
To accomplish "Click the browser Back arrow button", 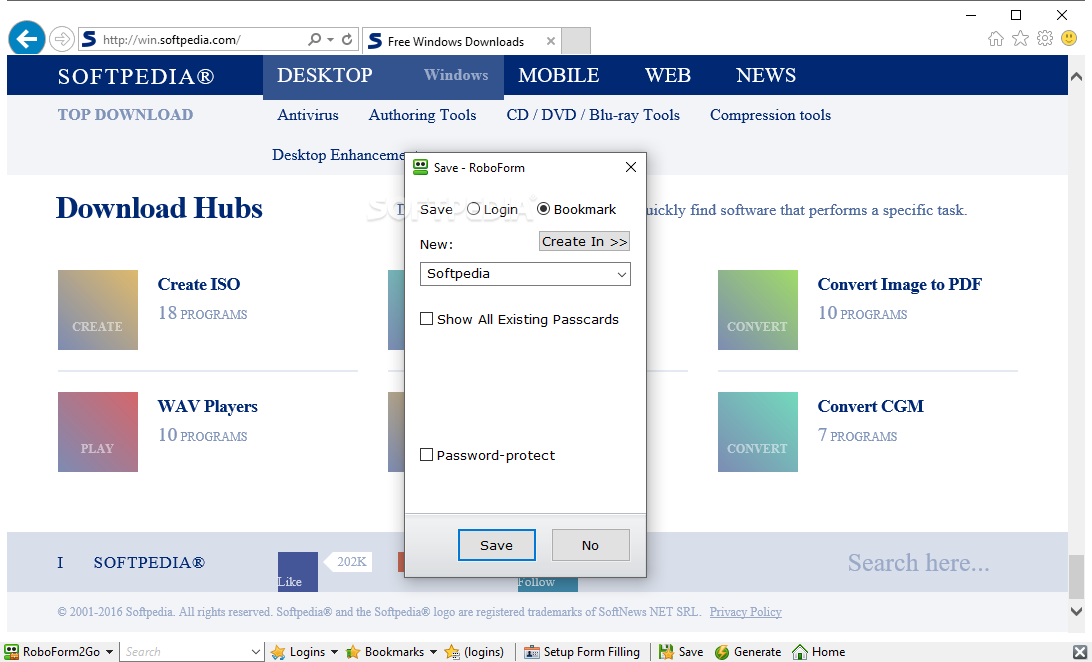I will click(x=26, y=38).
